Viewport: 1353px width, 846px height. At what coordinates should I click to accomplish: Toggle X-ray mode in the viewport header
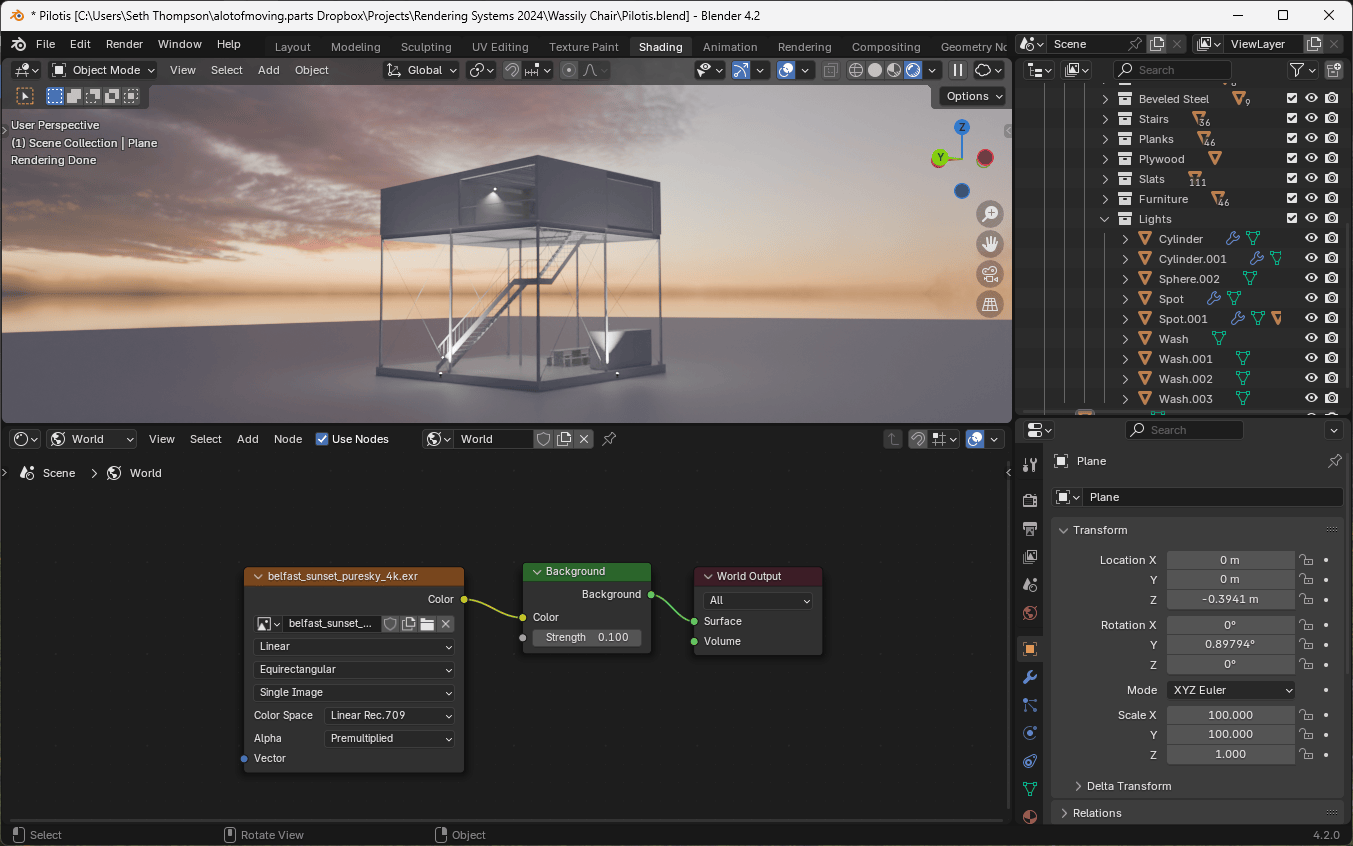pos(831,70)
